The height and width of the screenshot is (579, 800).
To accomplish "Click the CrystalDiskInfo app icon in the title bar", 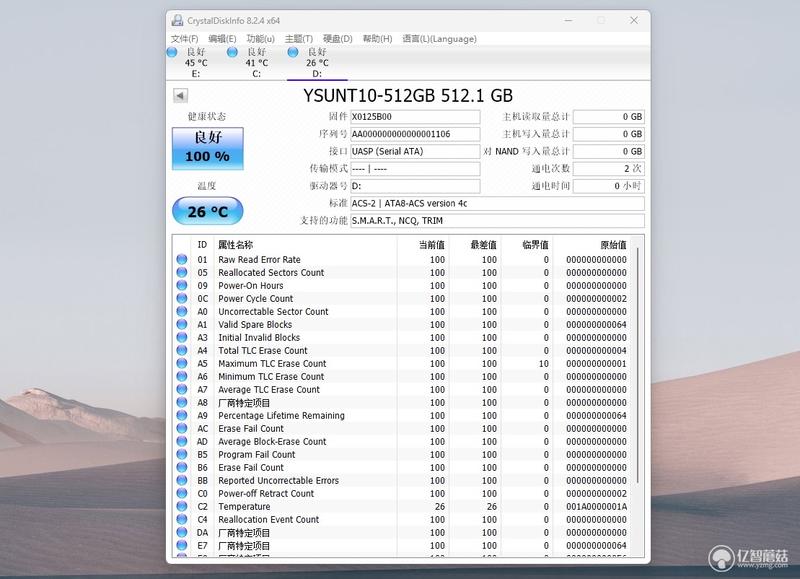I will click(177, 20).
